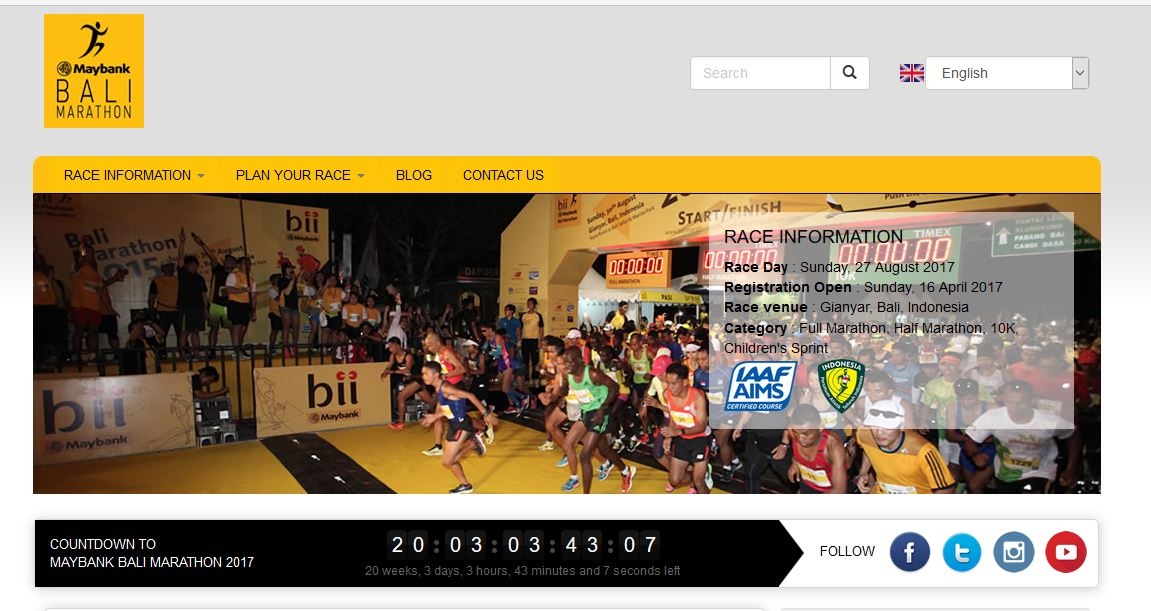Open the Blog page
Image resolution: width=1151 pixels, height=611 pixels.
pyautogui.click(x=413, y=176)
